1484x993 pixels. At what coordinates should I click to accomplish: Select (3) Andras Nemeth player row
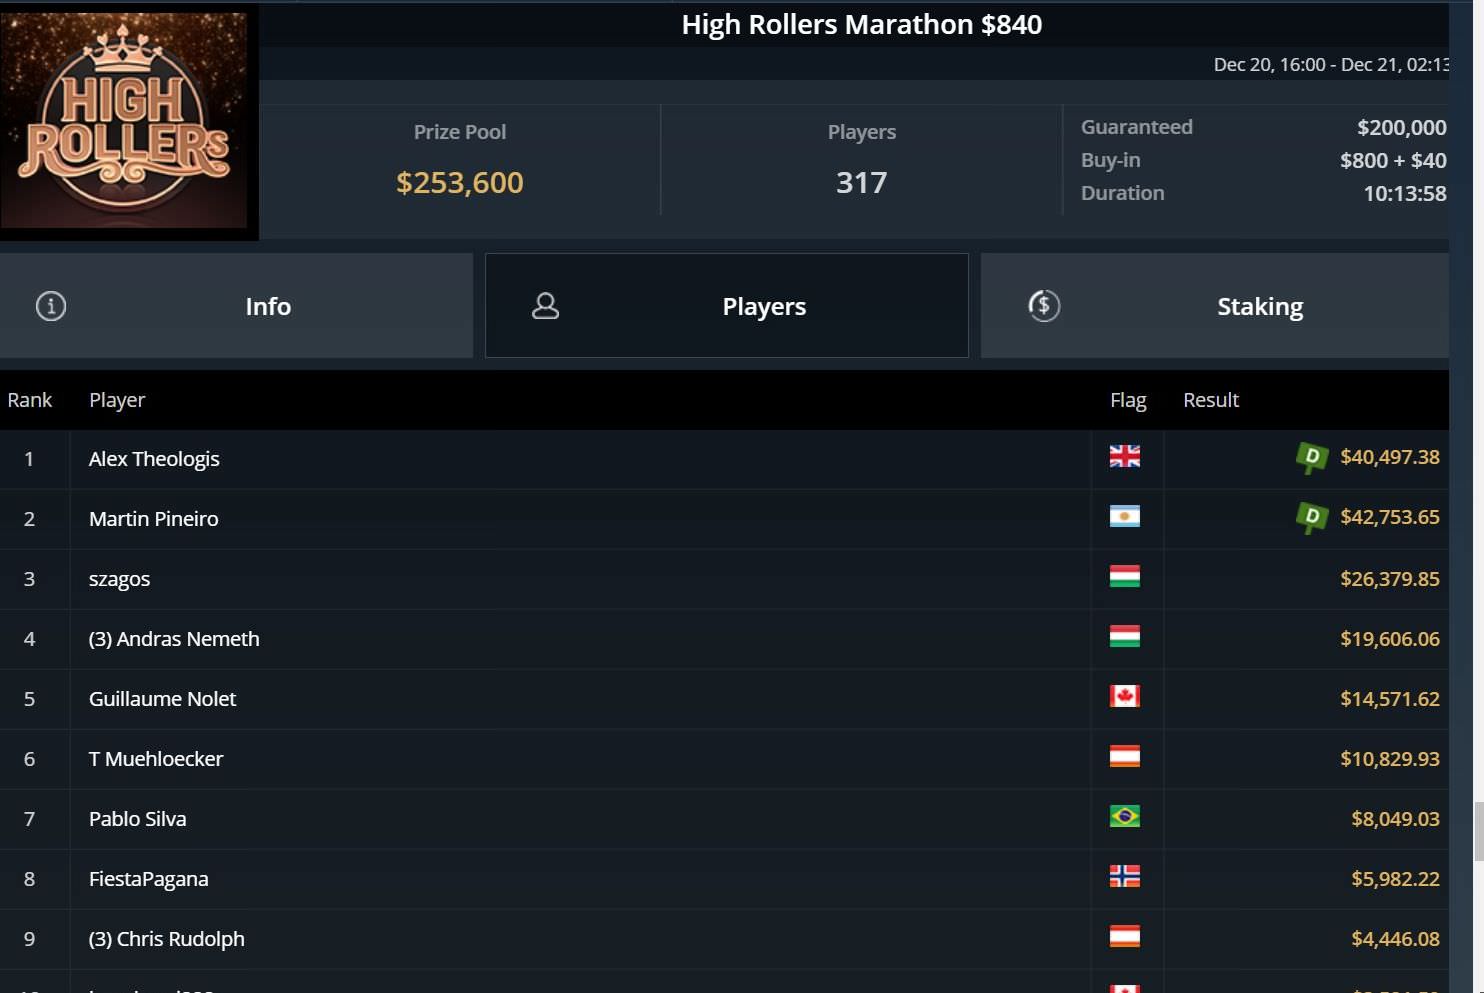174,639
